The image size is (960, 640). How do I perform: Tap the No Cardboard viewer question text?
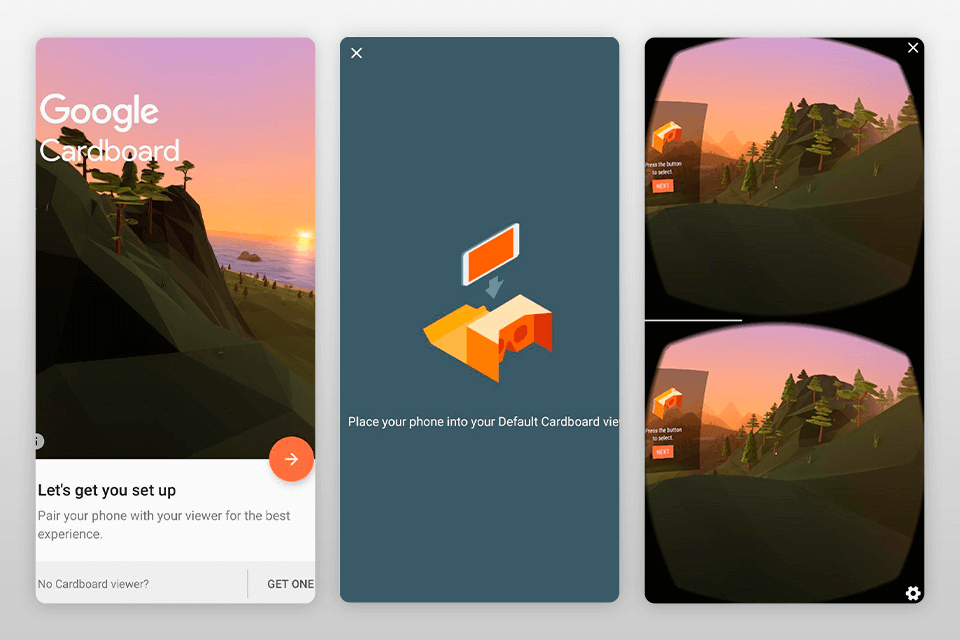point(95,583)
